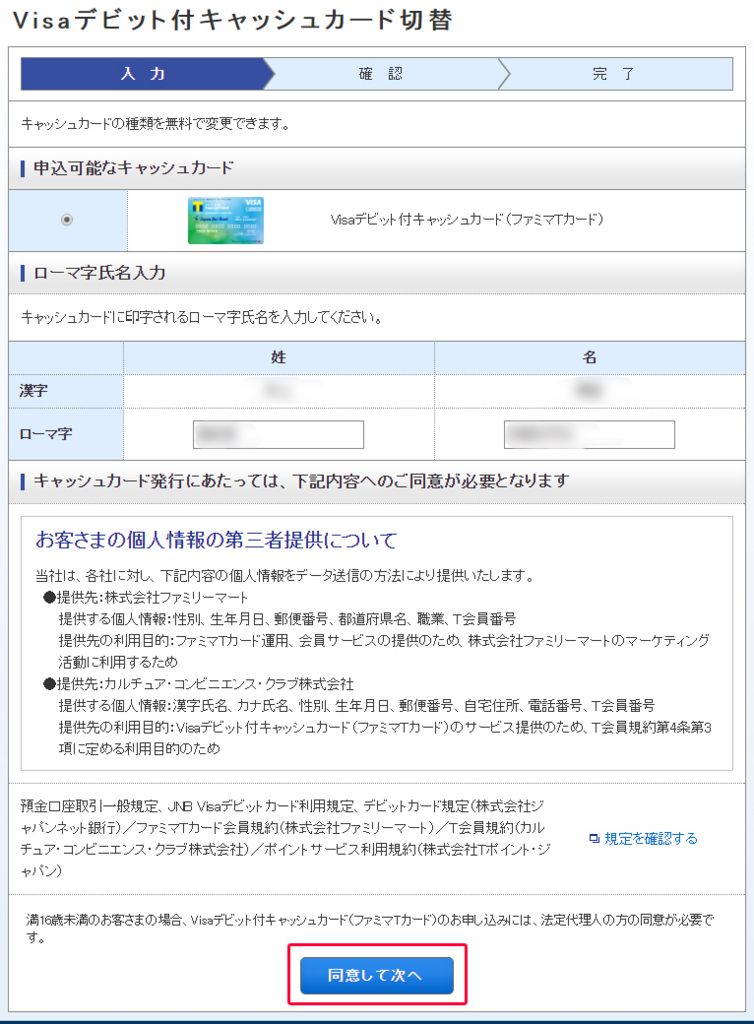
Task: Click the 姓 column header
Action: click(279, 357)
